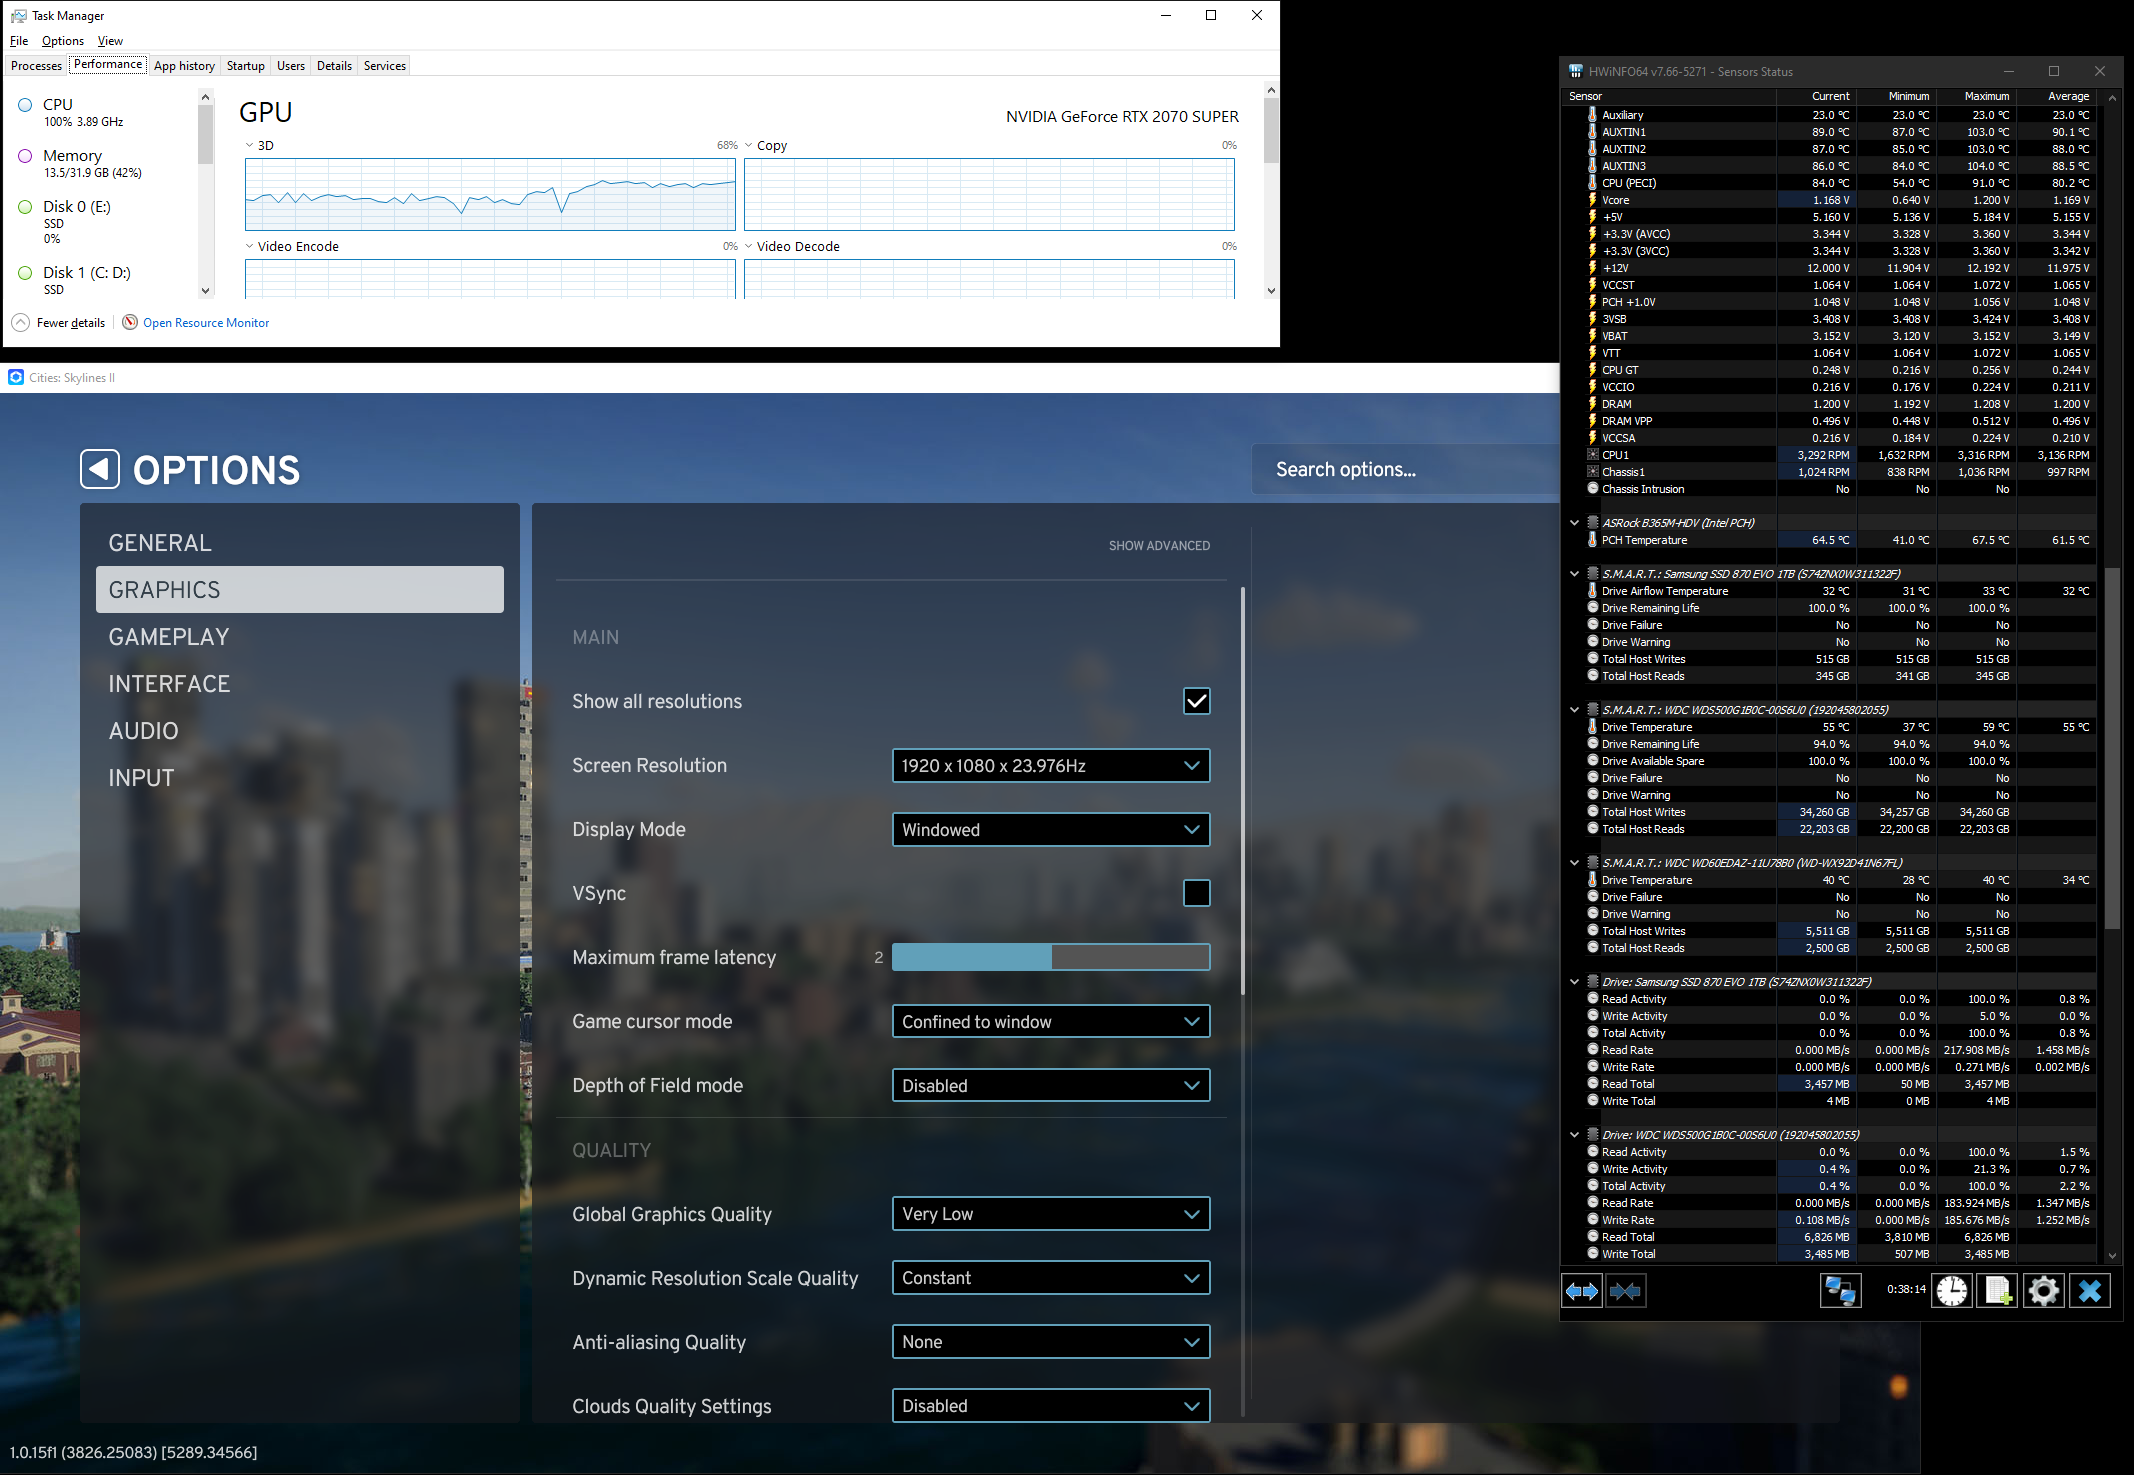Enable the VSync checkbox

coord(1196,893)
